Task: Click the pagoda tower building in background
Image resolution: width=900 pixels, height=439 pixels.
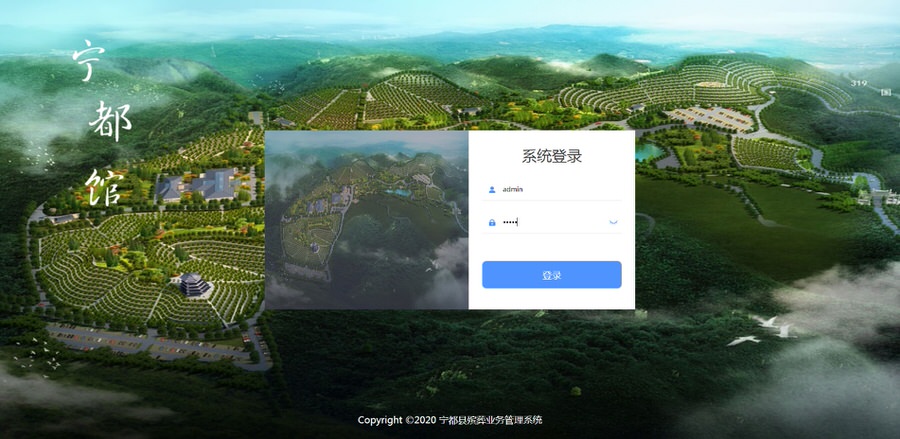Action: (x=195, y=285)
